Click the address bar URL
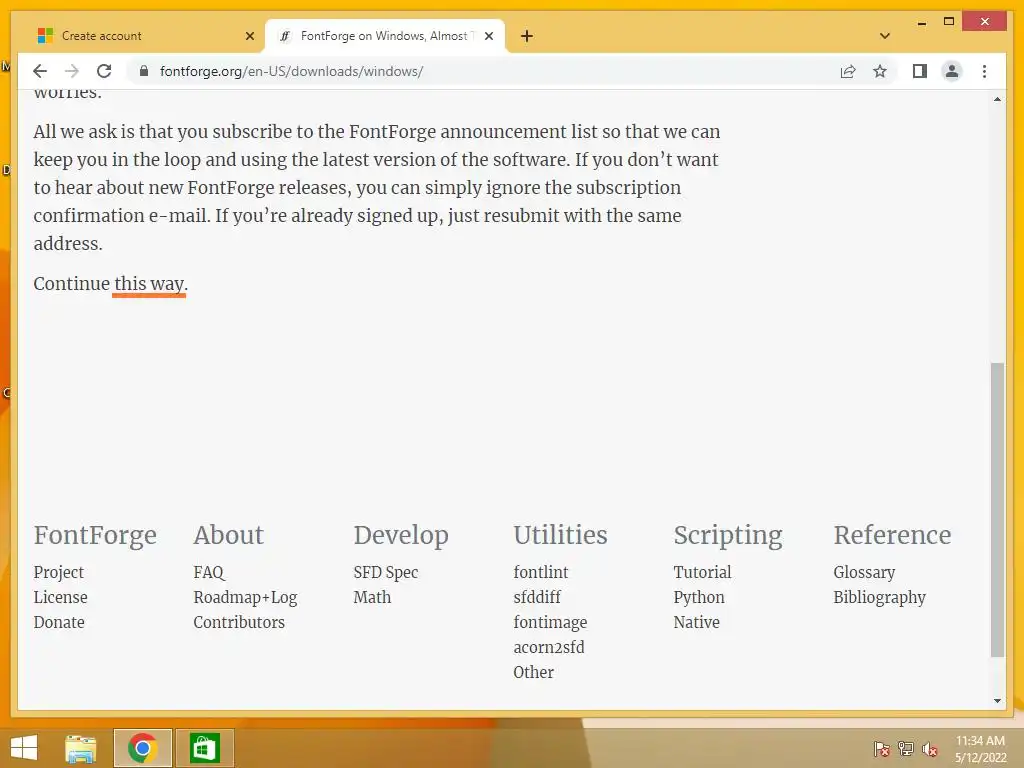 click(291, 71)
